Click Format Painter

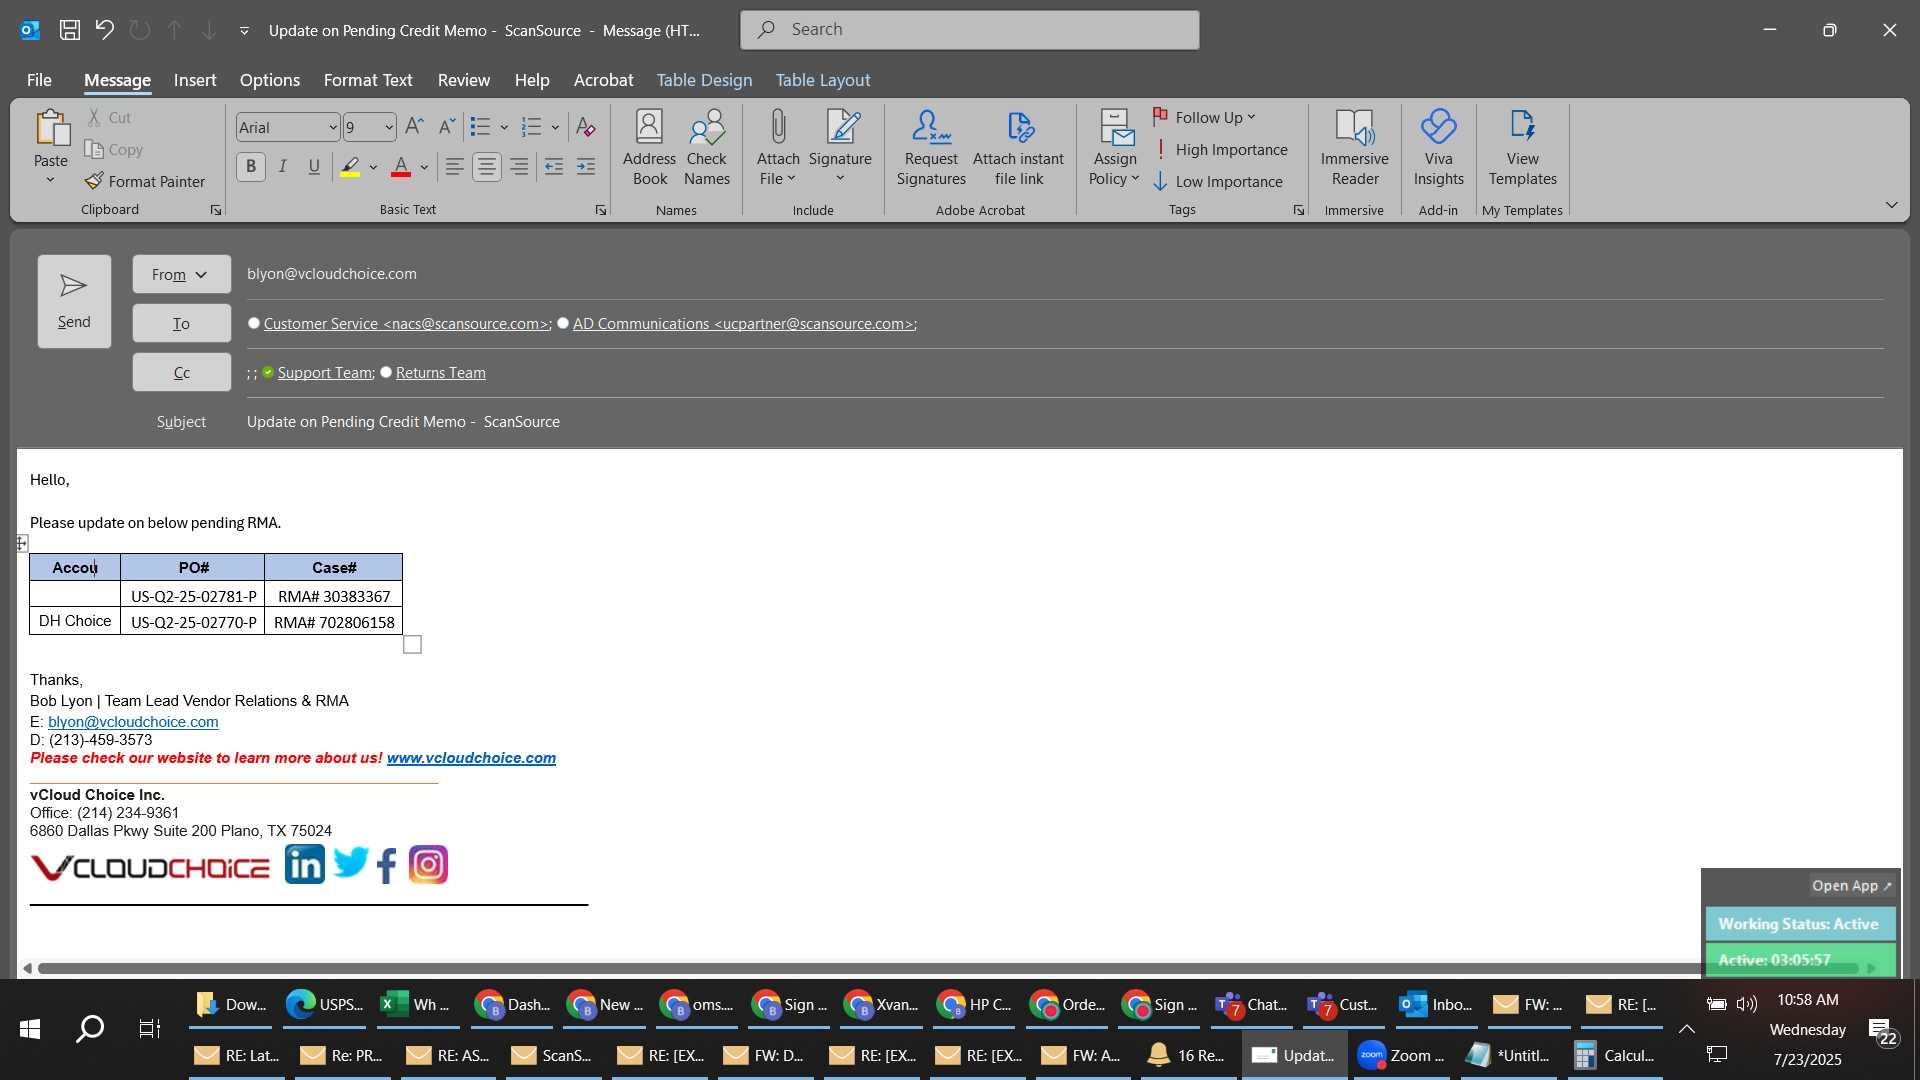pos(145,181)
